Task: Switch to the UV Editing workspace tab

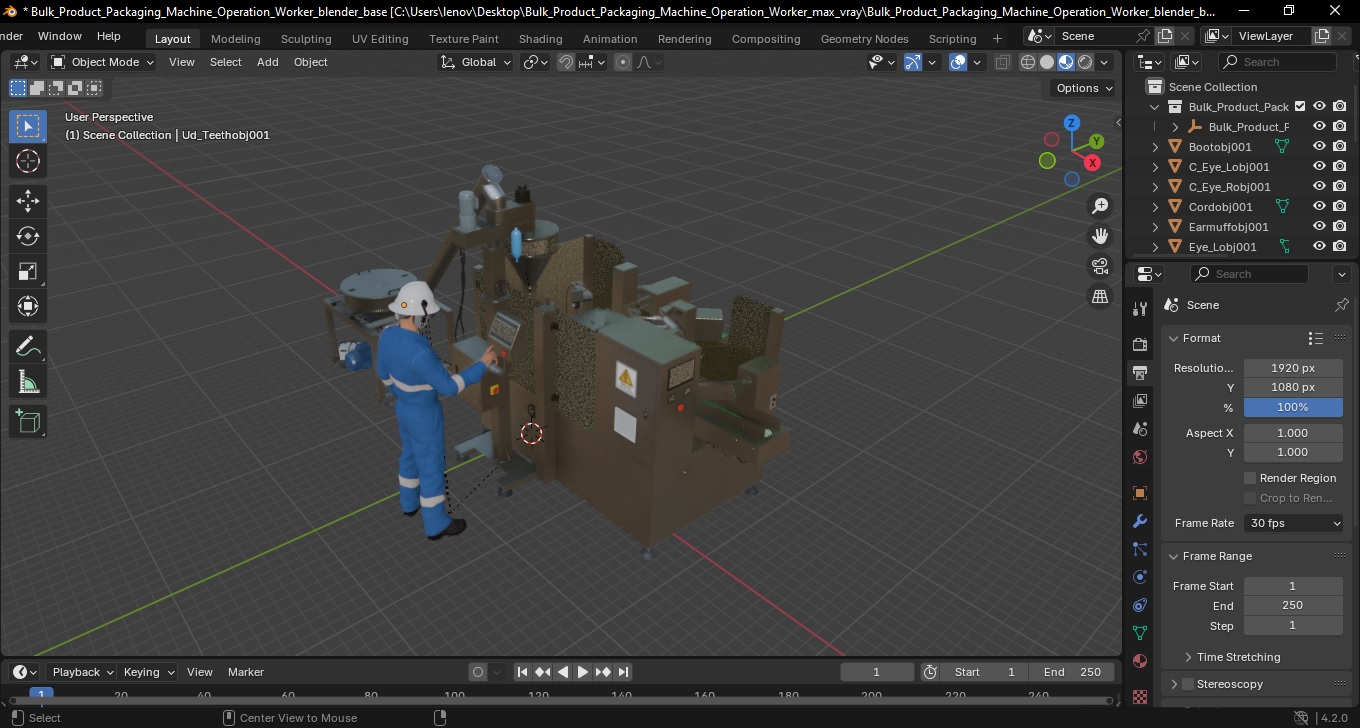Action: coord(380,39)
